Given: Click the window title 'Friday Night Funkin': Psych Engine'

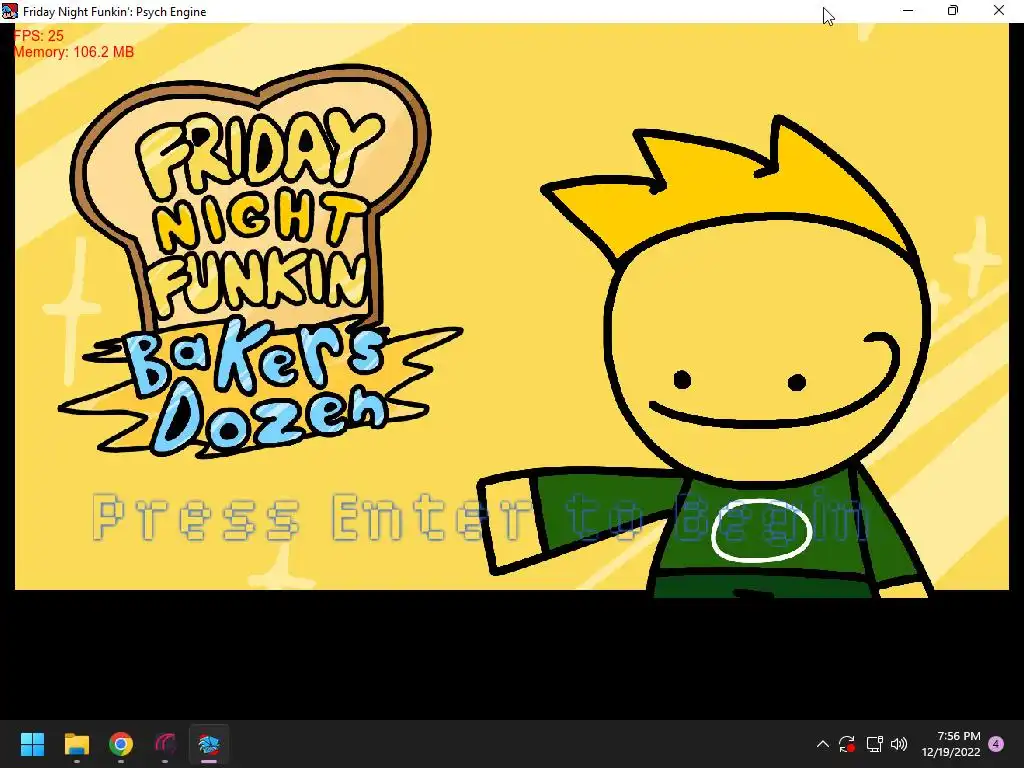Looking at the screenshot, I should 114,12.
